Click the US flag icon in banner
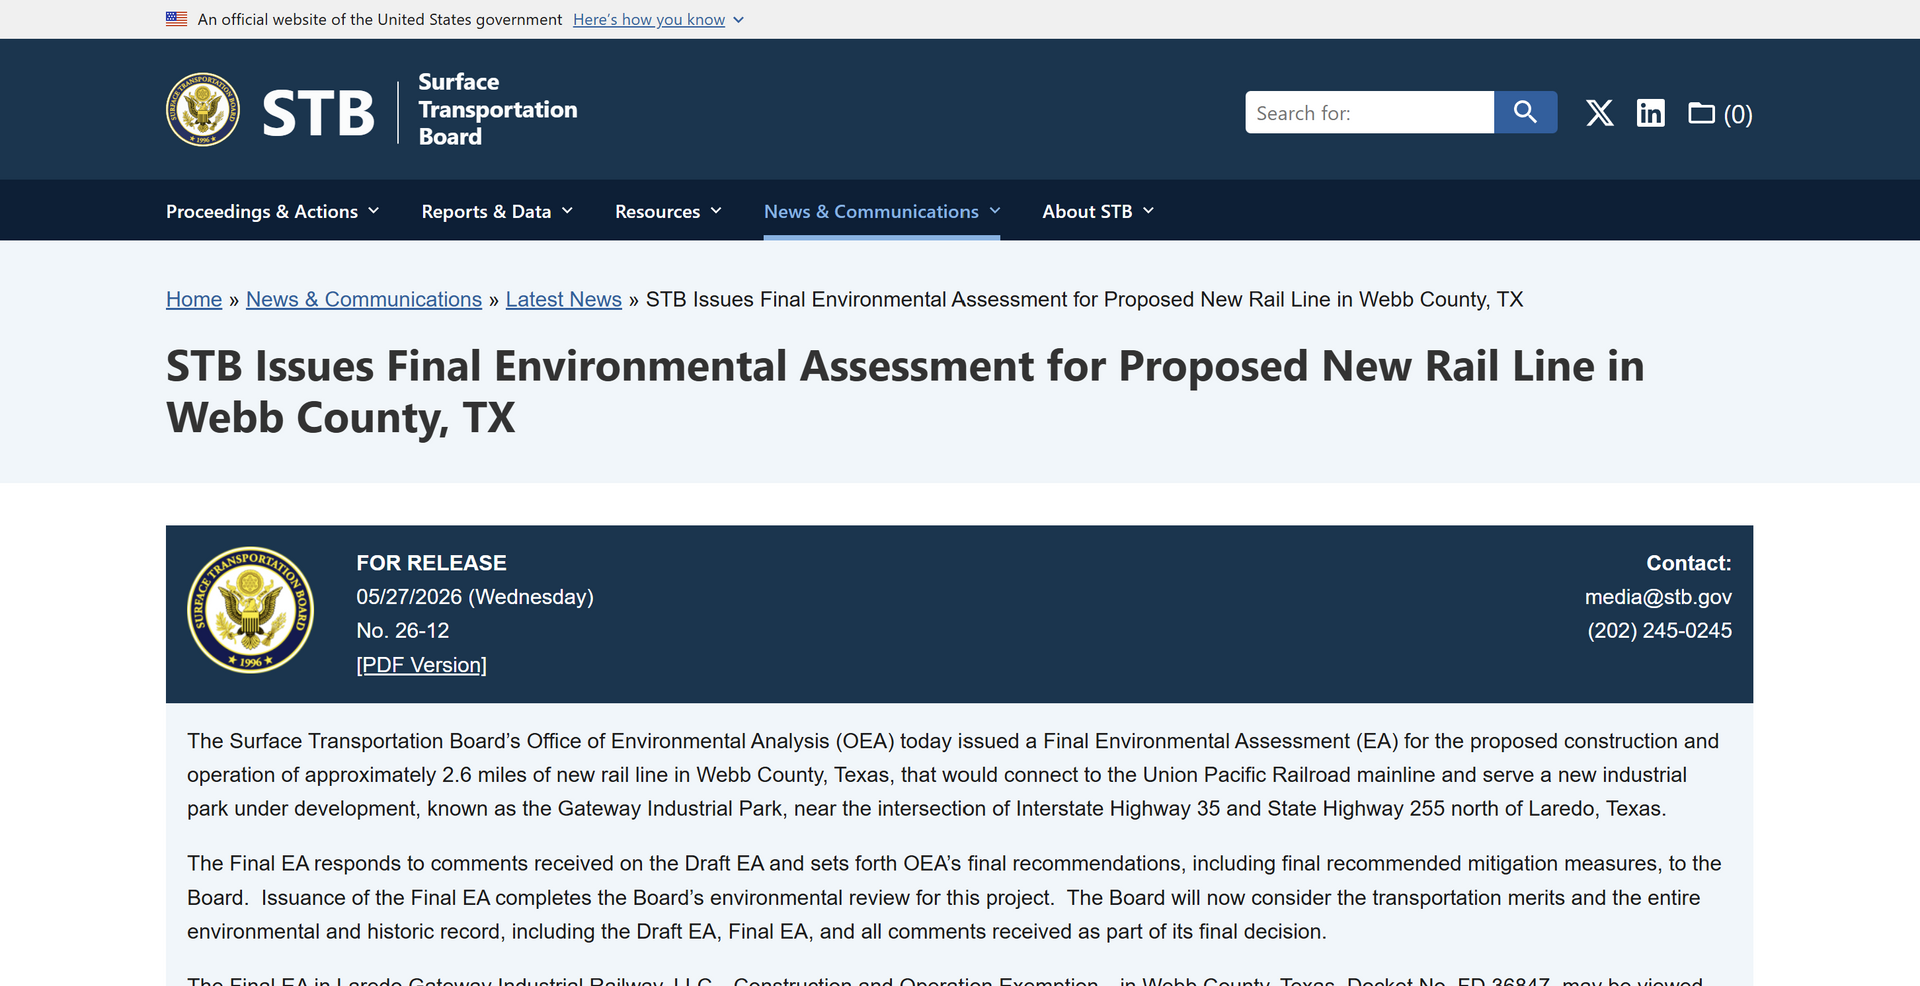 (176, 19)
